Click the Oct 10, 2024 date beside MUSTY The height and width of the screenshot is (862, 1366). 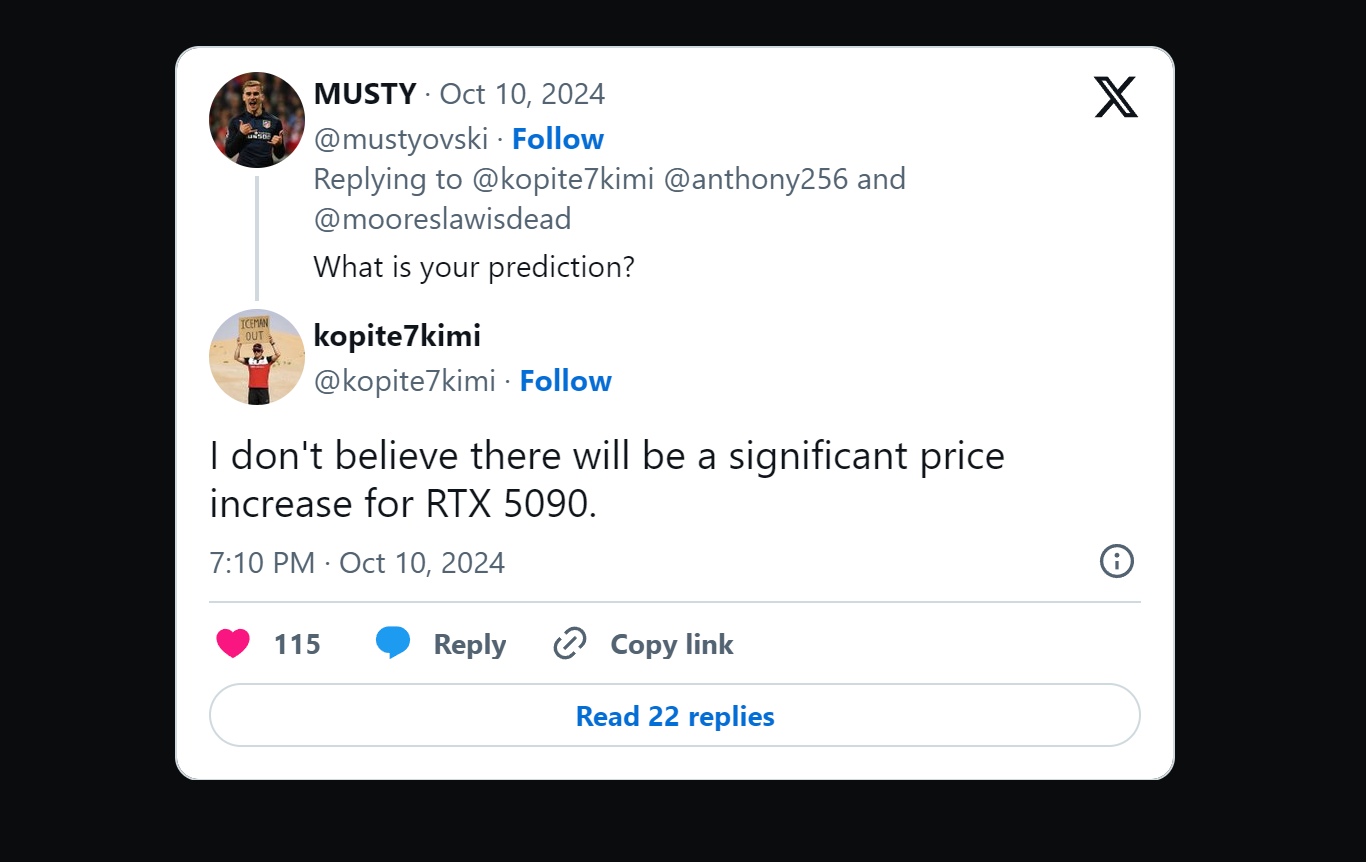(x=522, y=94)
